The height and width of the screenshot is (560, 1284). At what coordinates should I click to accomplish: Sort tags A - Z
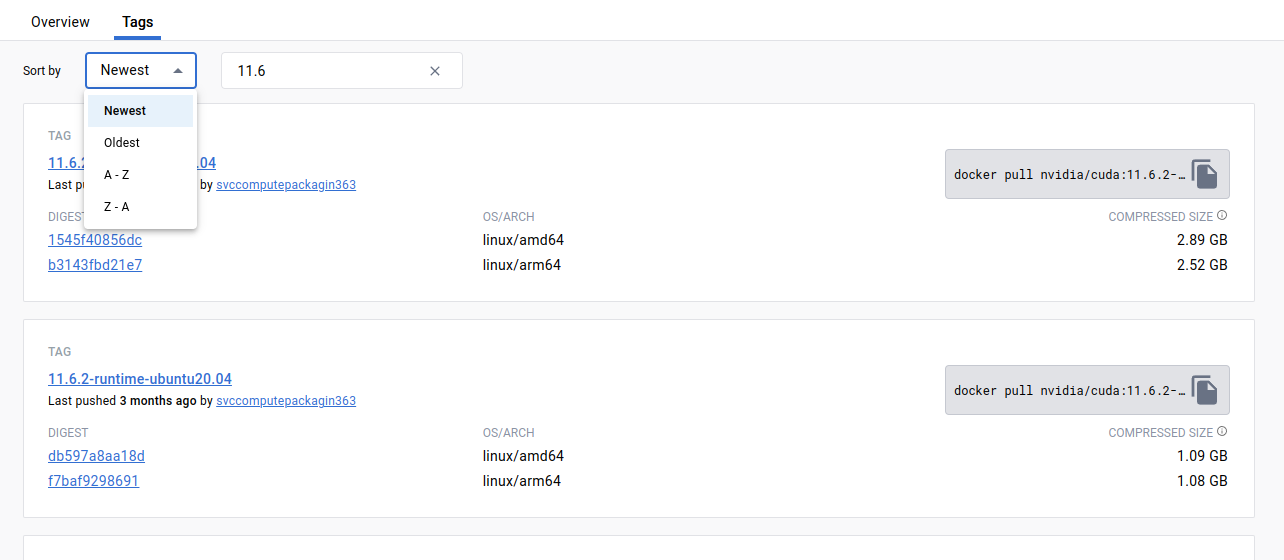tap(117, 175)
